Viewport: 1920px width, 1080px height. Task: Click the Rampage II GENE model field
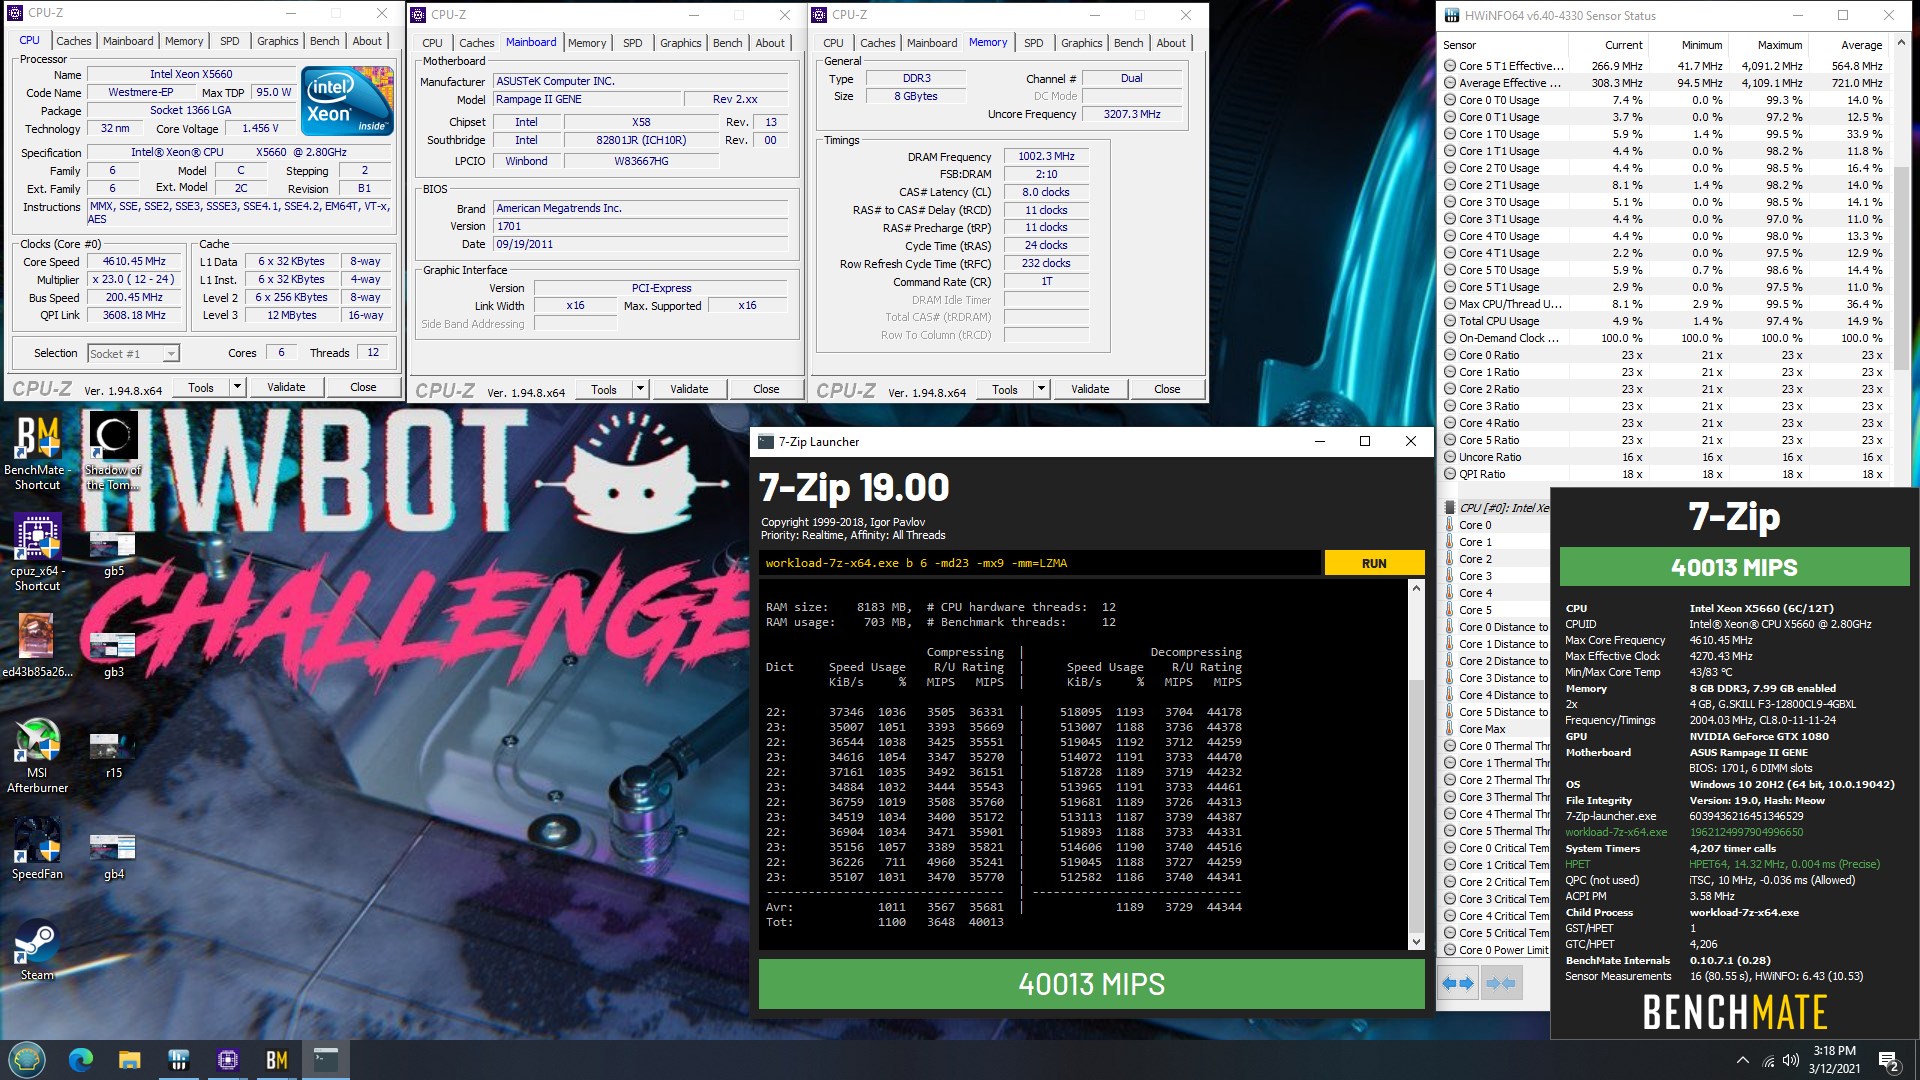[x=585, y=99]
